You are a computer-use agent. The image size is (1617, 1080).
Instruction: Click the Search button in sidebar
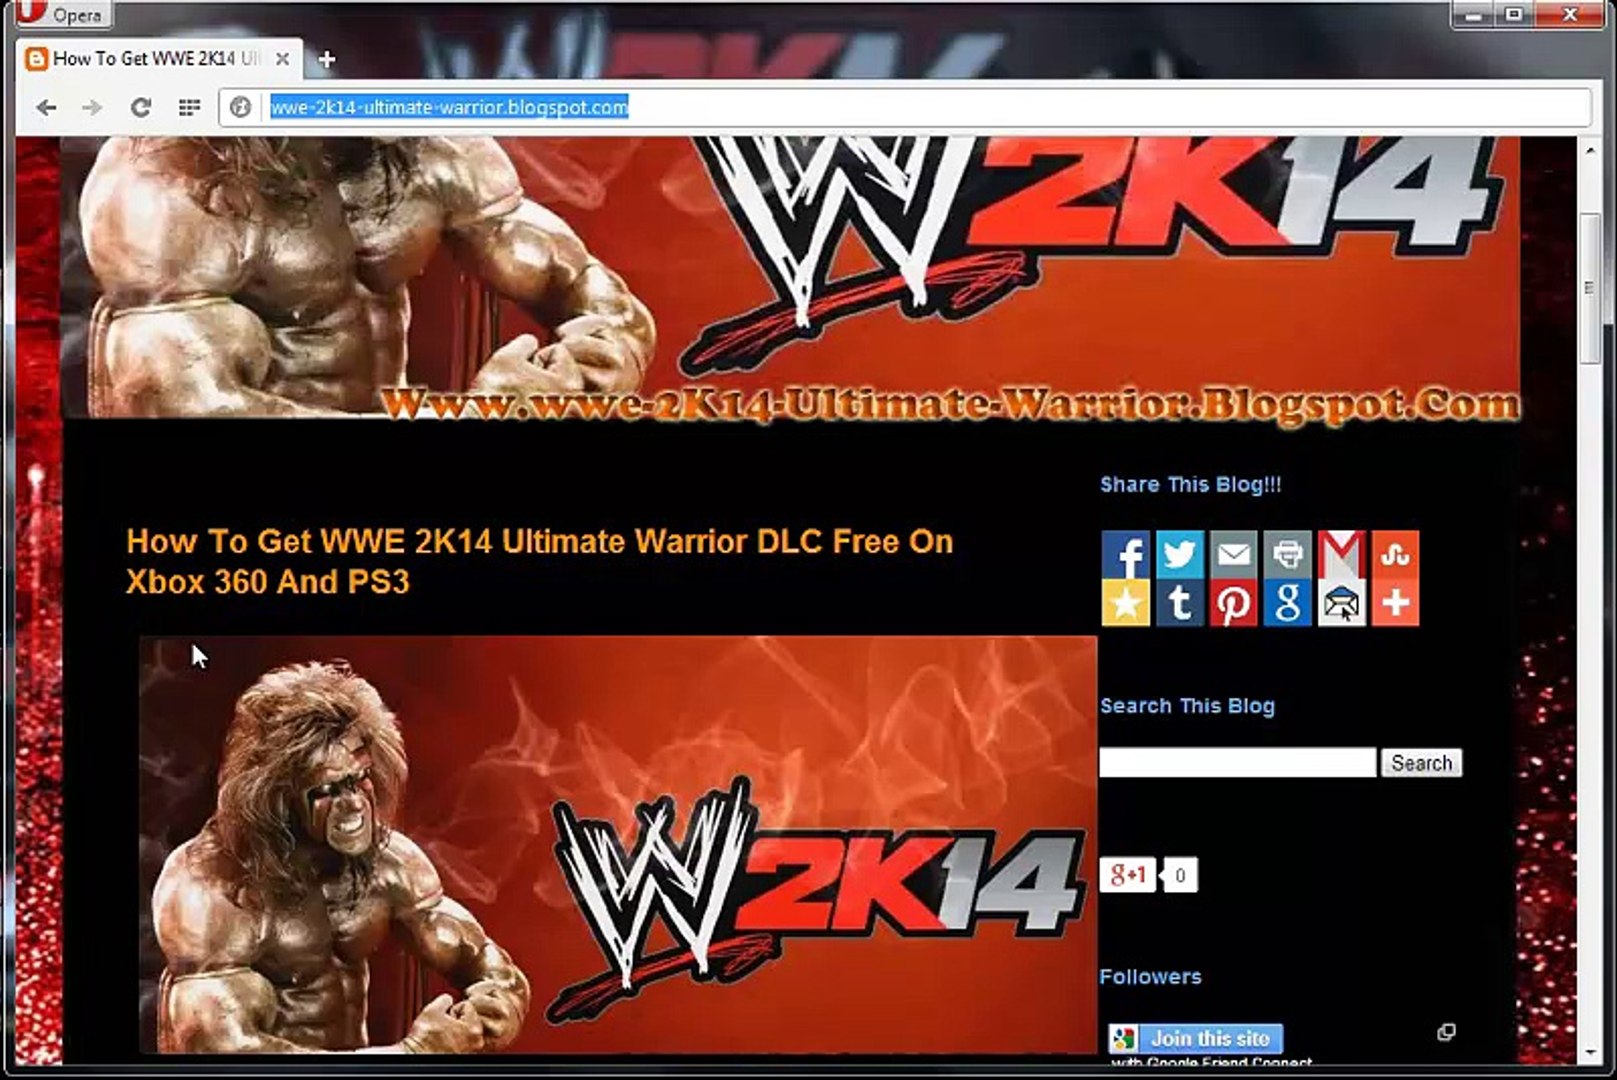tap(1421, 763)
